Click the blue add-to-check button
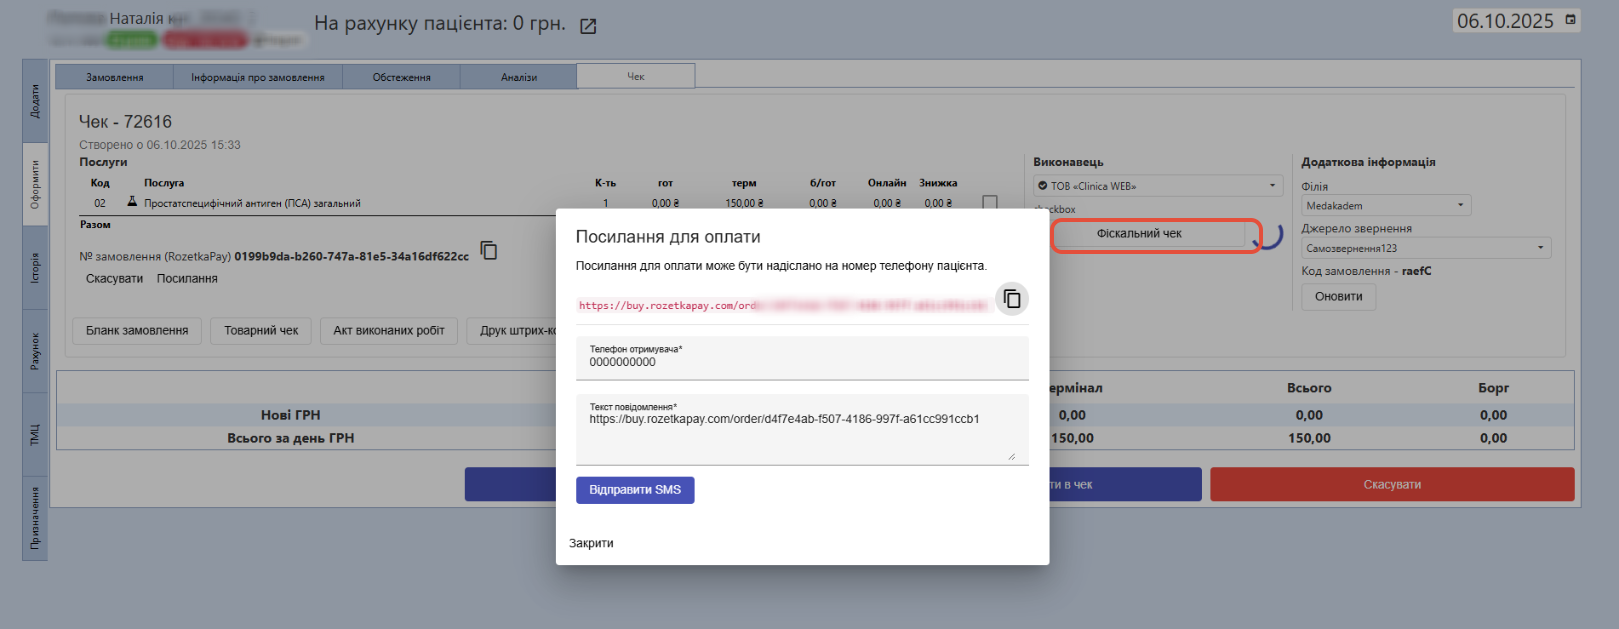 click(x=1125, y=484)
